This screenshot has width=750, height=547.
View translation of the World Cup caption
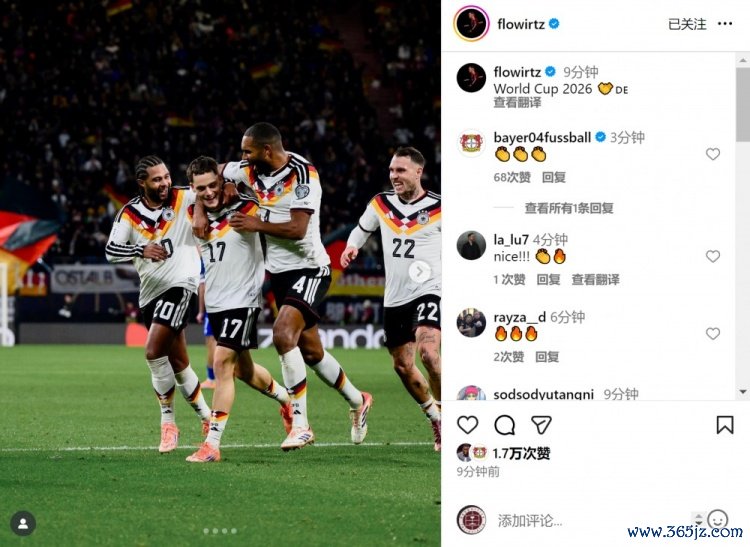tap(518, 102)
